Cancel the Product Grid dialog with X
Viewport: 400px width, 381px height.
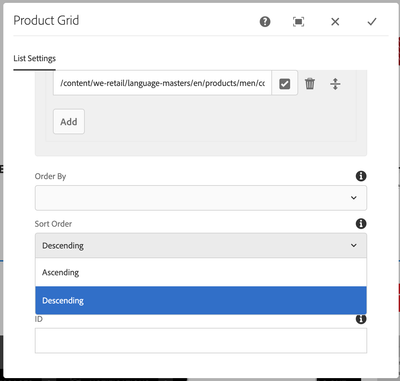pyautogui.click(x=335, y=22)
